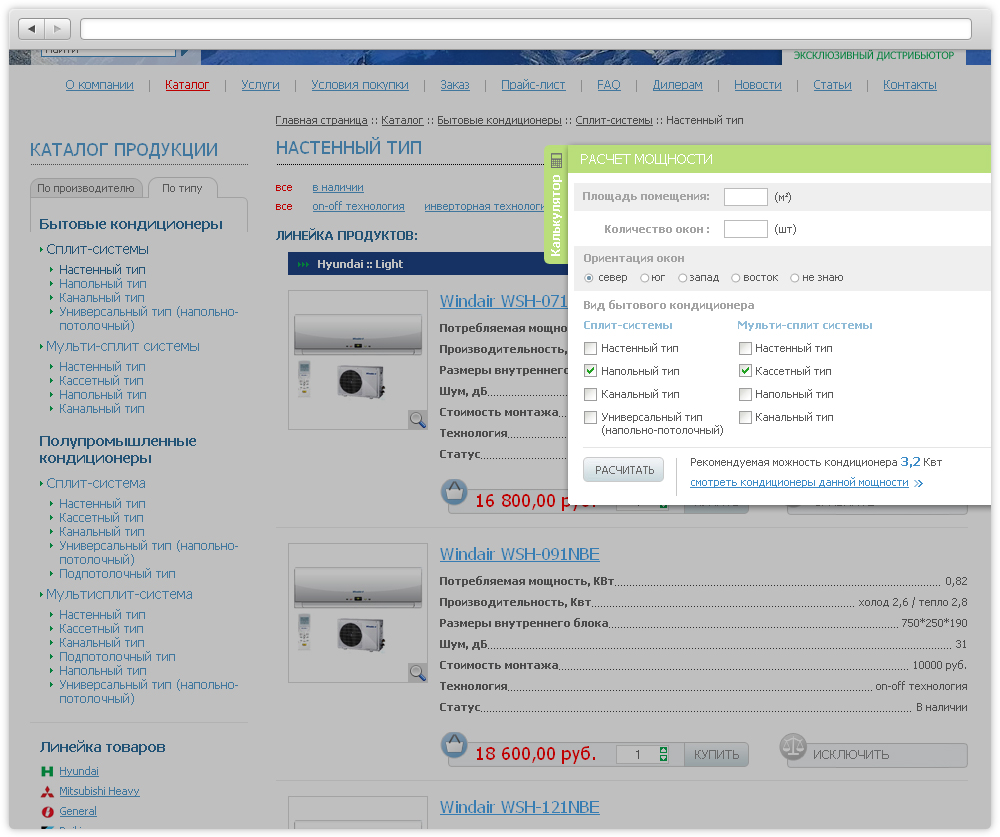Open Прайс-лист in the top menu
Screen dimensions: 1000x837
(533, 85)
